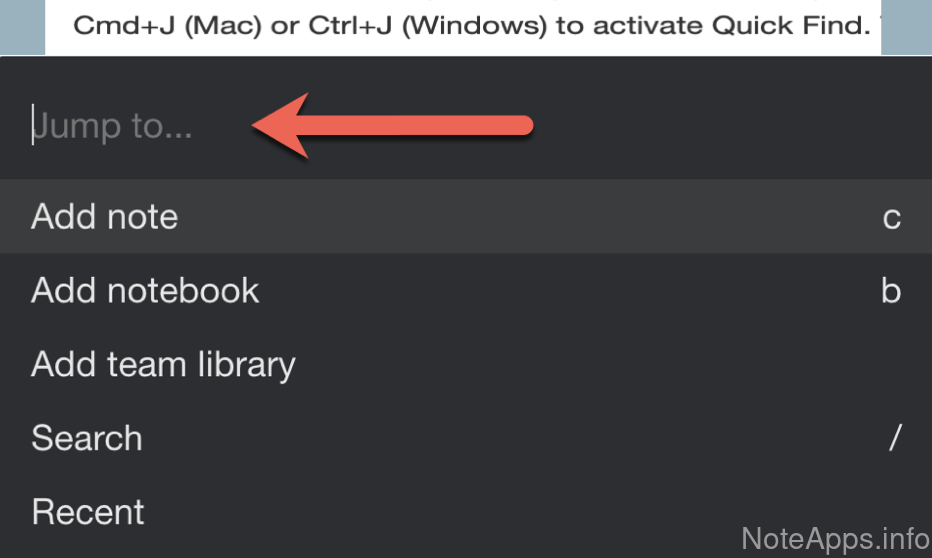Choose "Add notebook" from the list

pyautogui.click(x=146, y=291)
